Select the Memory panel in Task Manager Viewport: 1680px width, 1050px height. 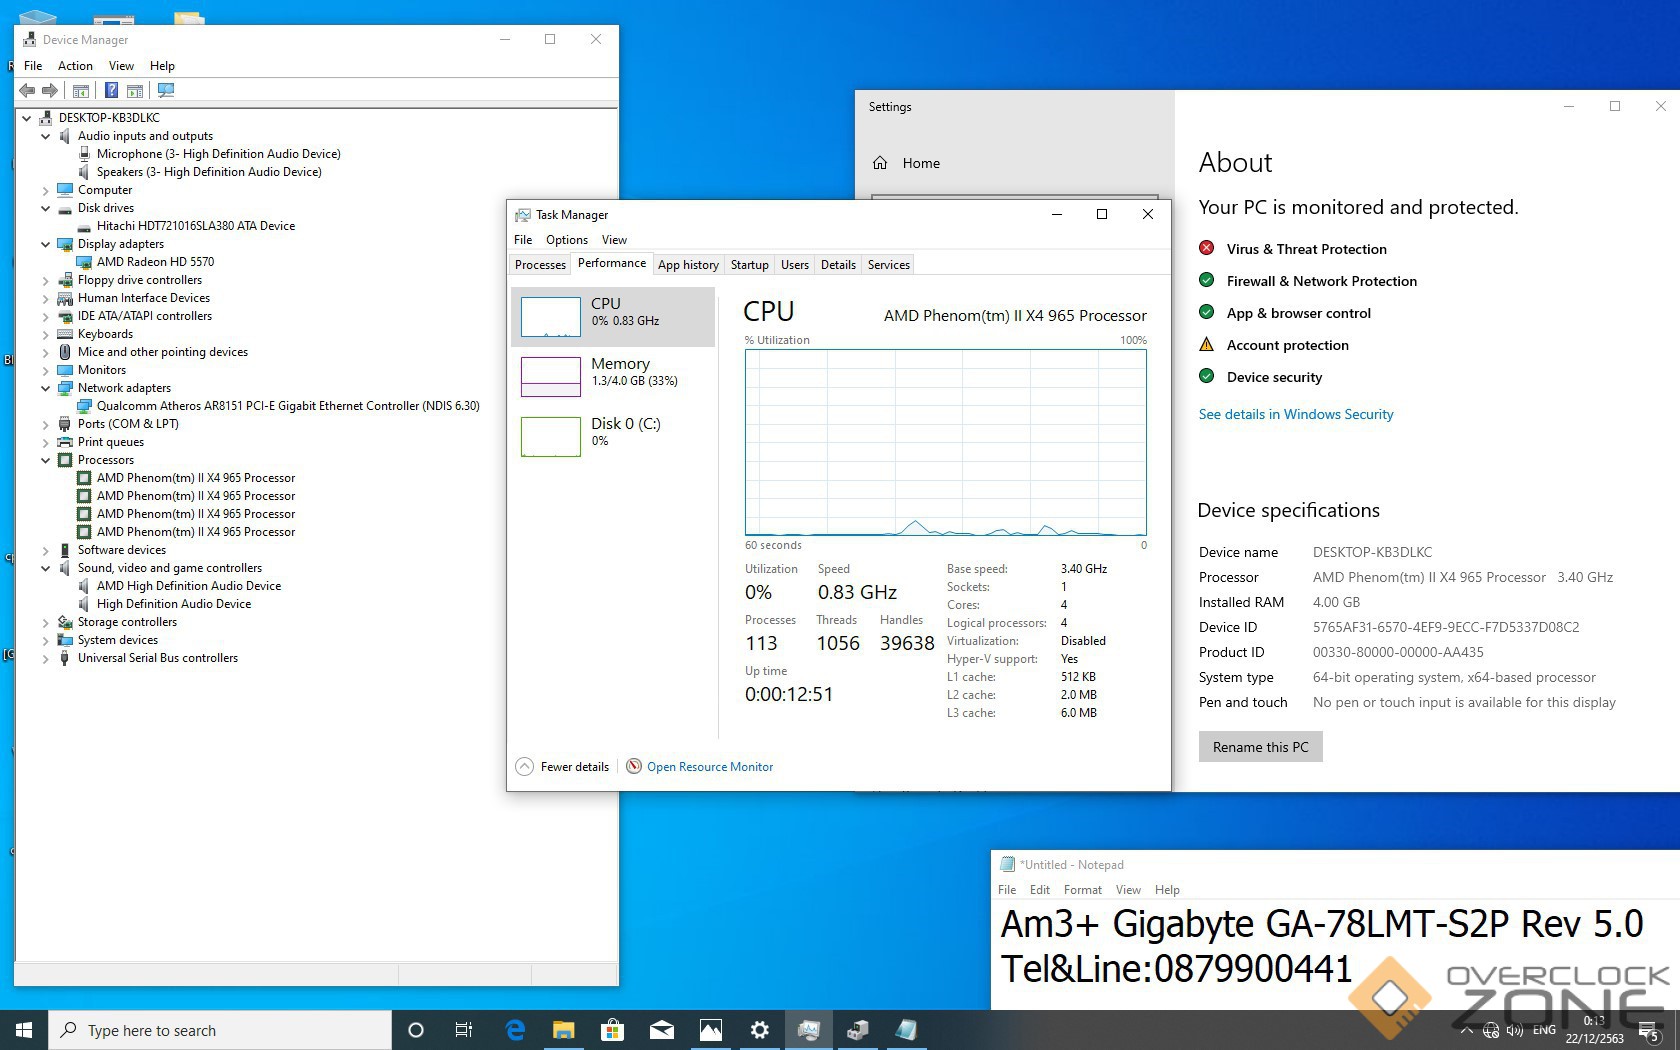point(613,377)
